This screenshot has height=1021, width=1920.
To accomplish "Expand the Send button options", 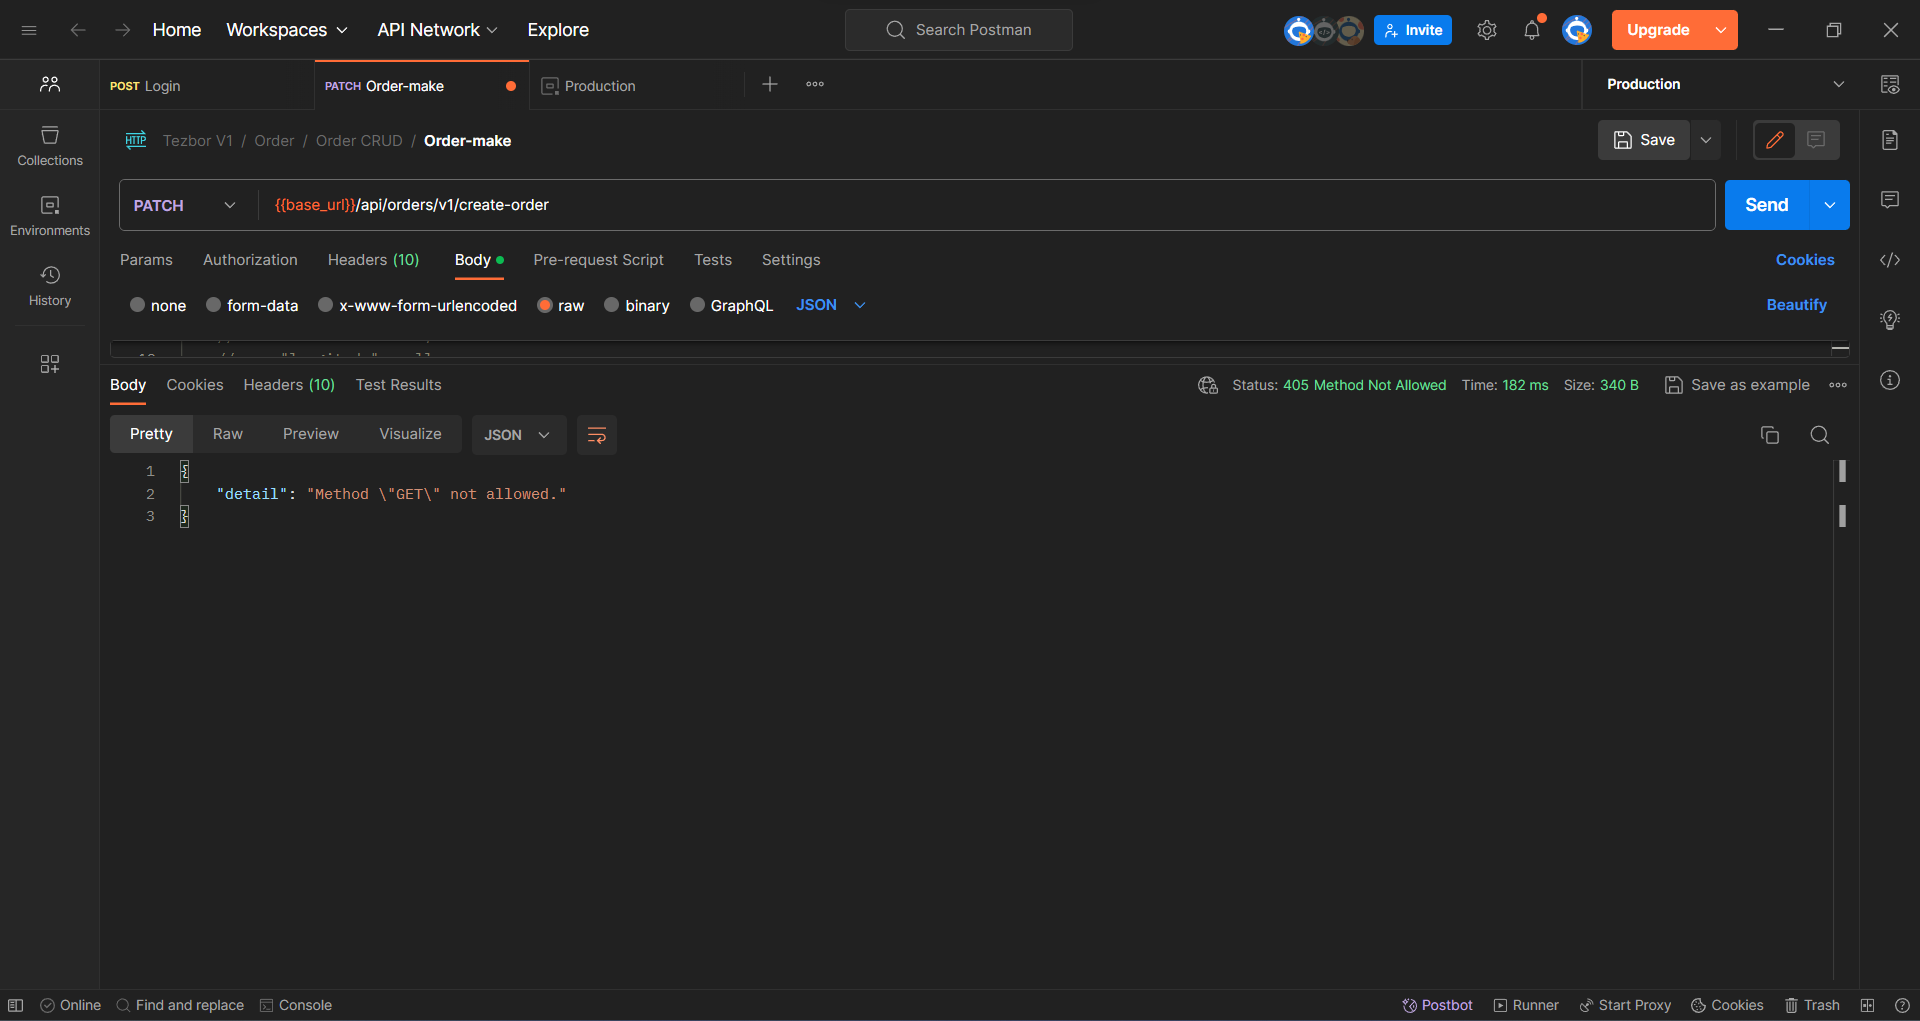I will 1831,204.
